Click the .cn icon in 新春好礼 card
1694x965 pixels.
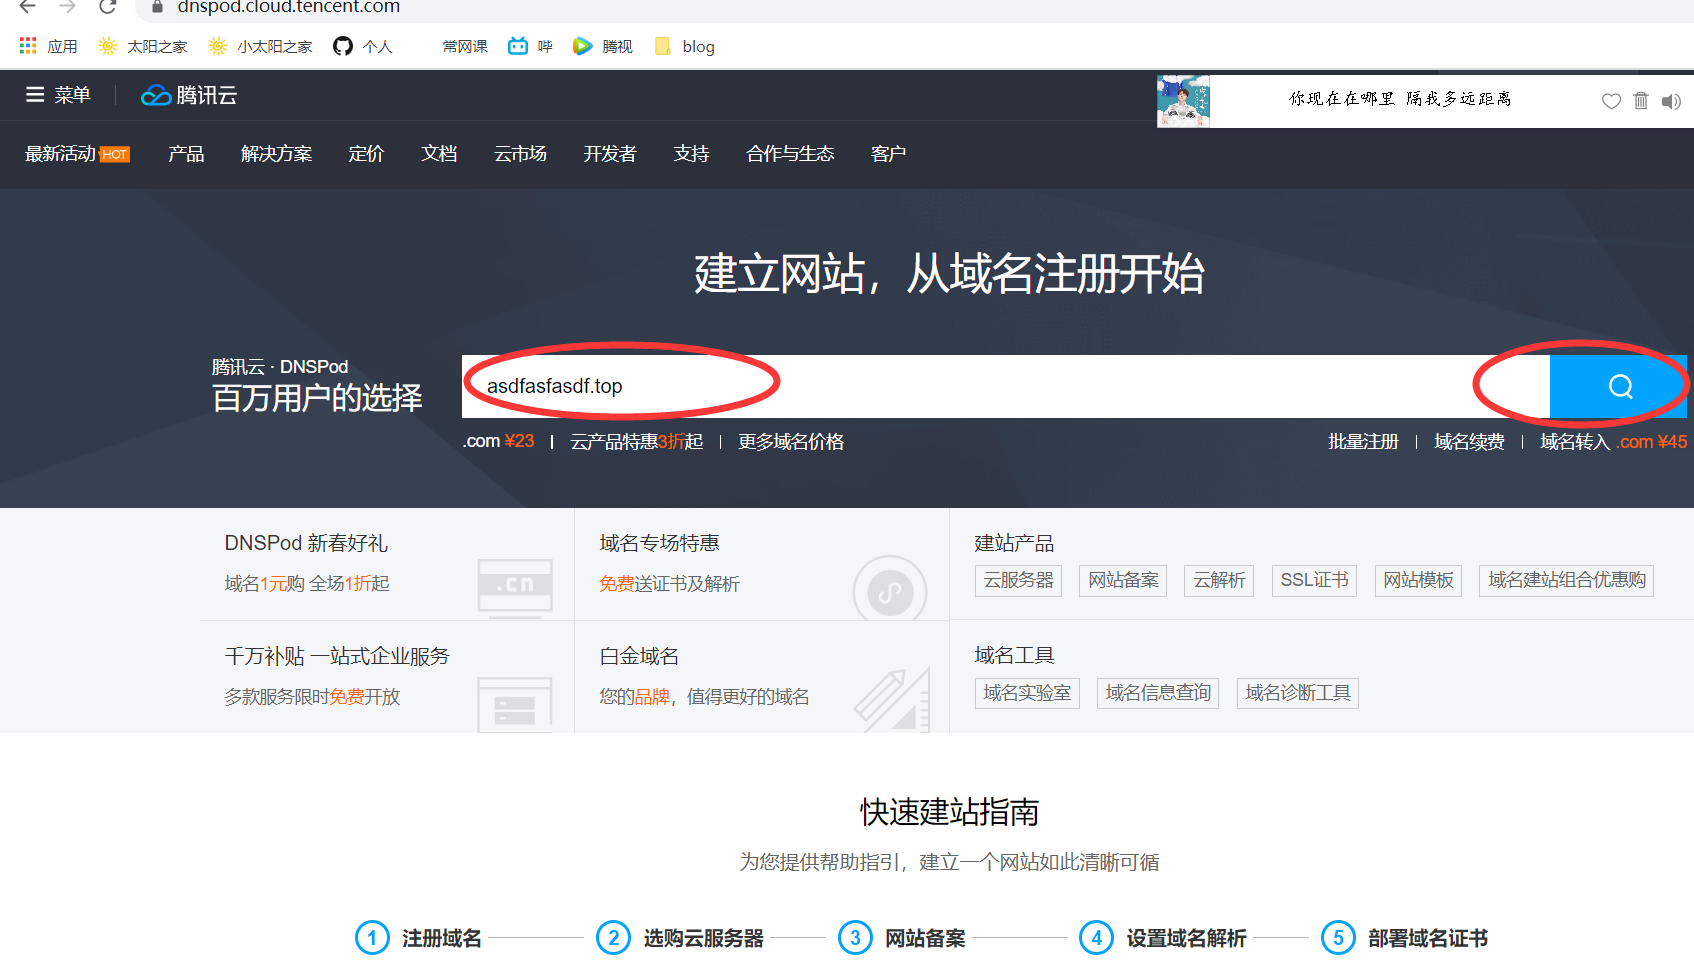(515, 587)
